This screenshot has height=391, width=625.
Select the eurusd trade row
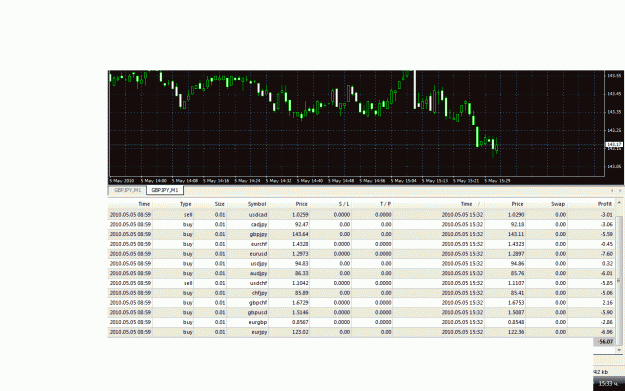(x=361, y=253)
